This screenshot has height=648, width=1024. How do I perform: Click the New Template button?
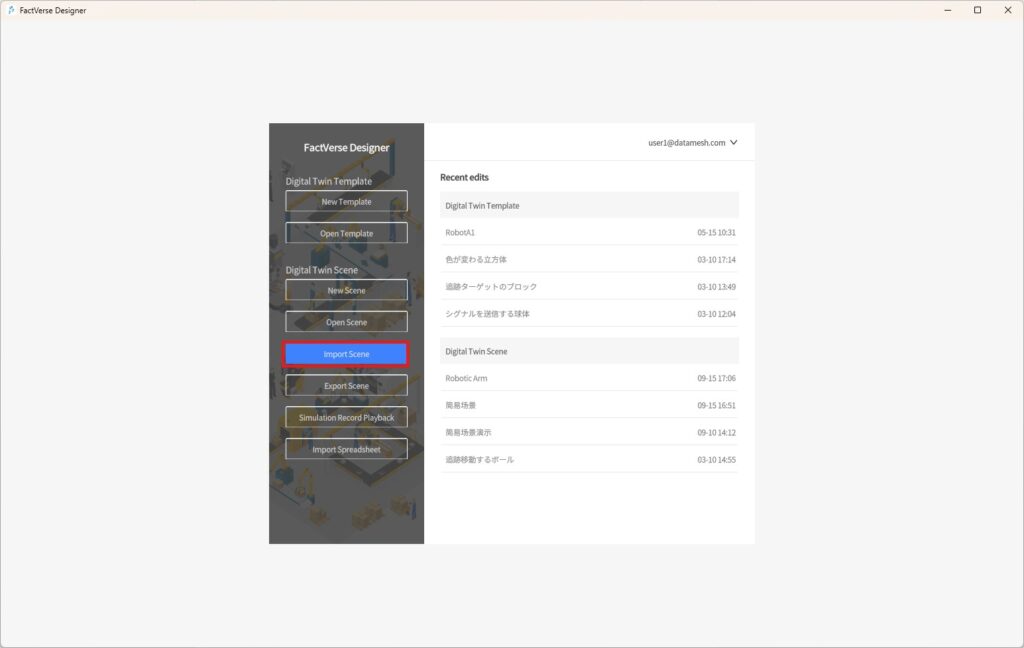click(346, 200)
